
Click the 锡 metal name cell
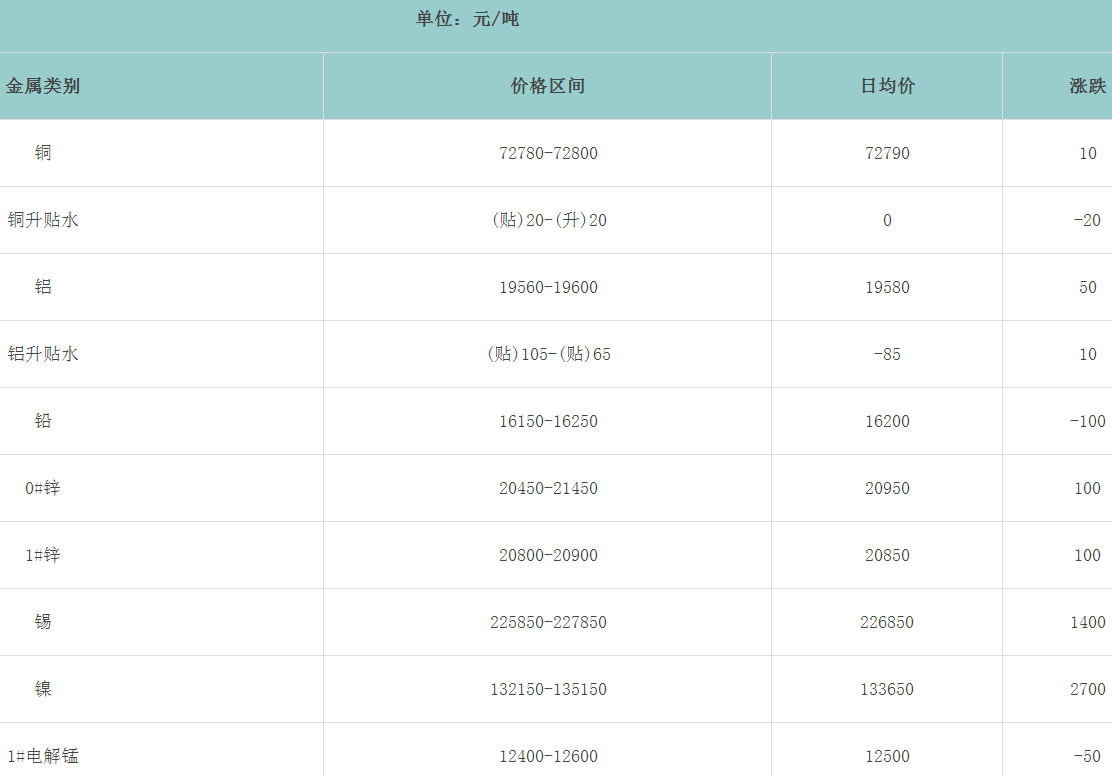pos(43,622)
